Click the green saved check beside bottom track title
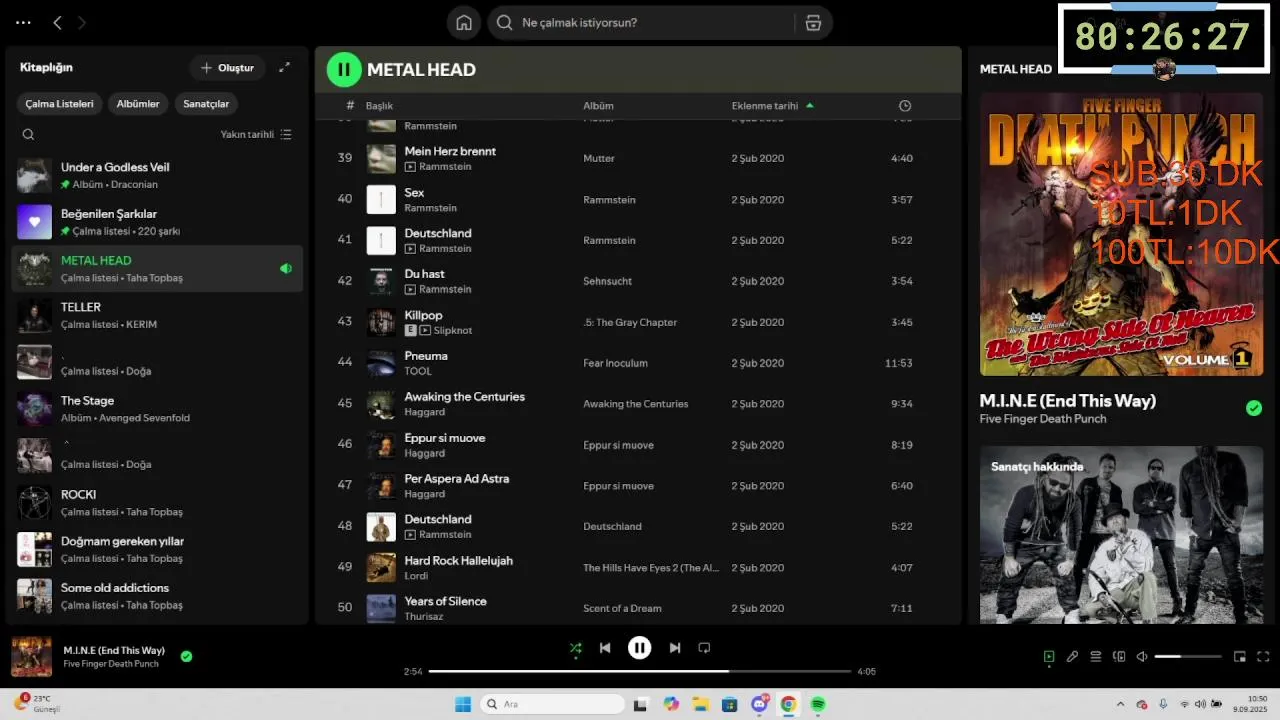1280x720 pixels. (x=186, y=657)
